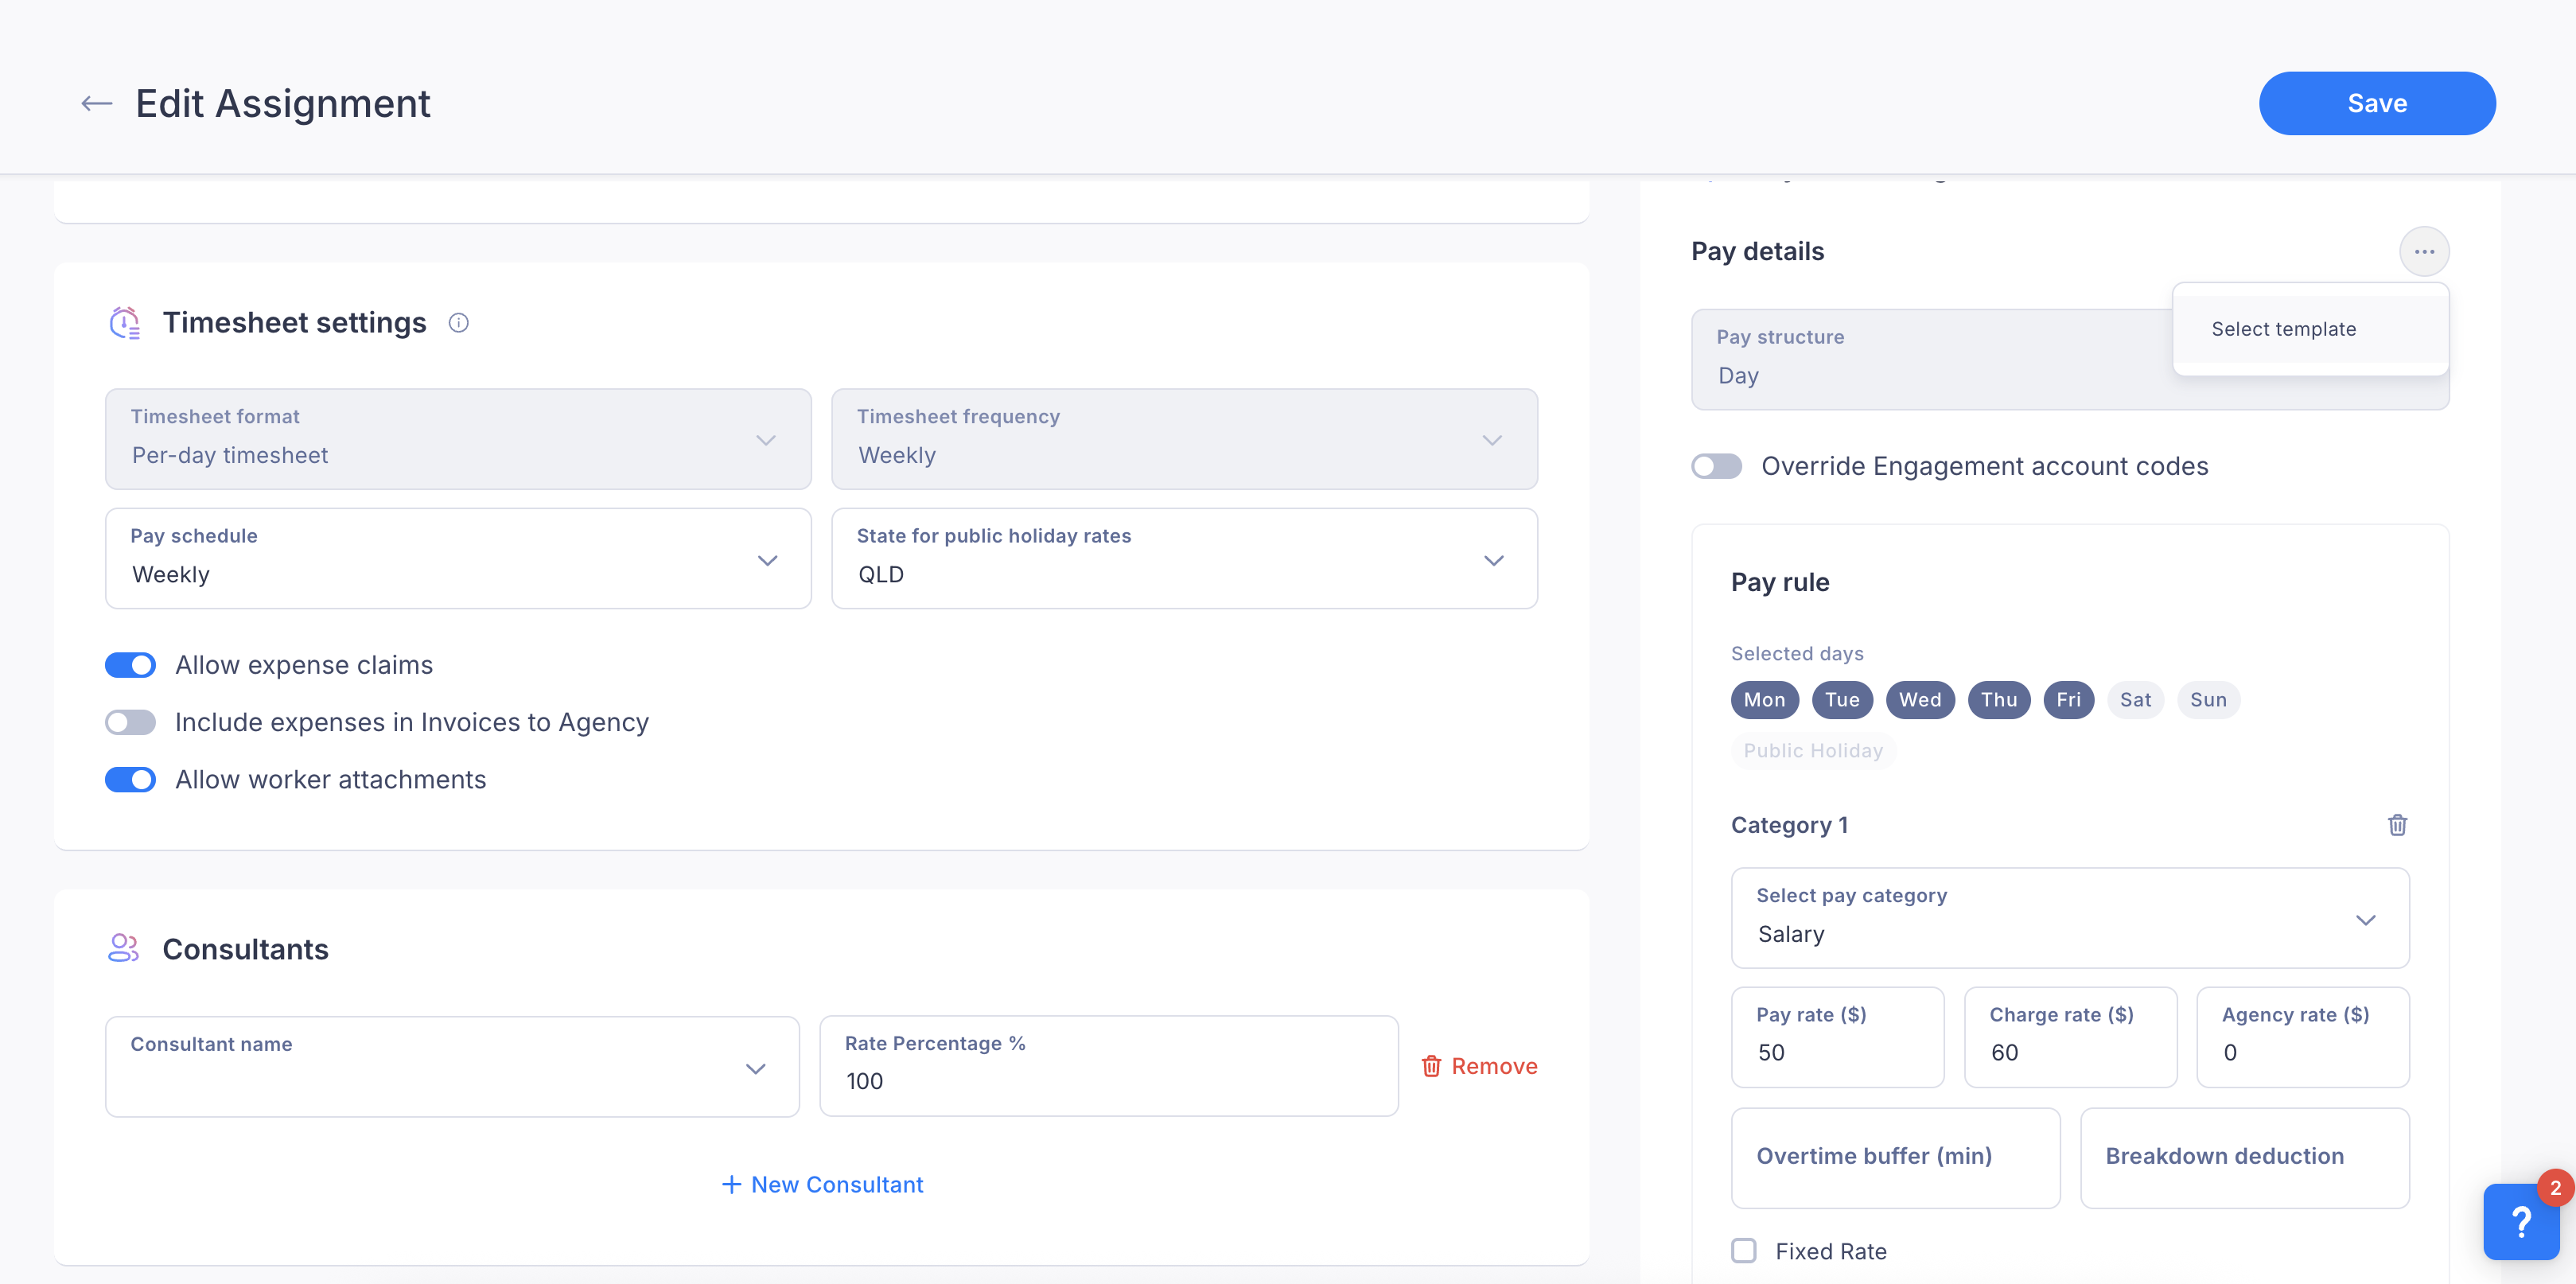
Task: Open the help question mark widget
Action: (2521, 1222)
